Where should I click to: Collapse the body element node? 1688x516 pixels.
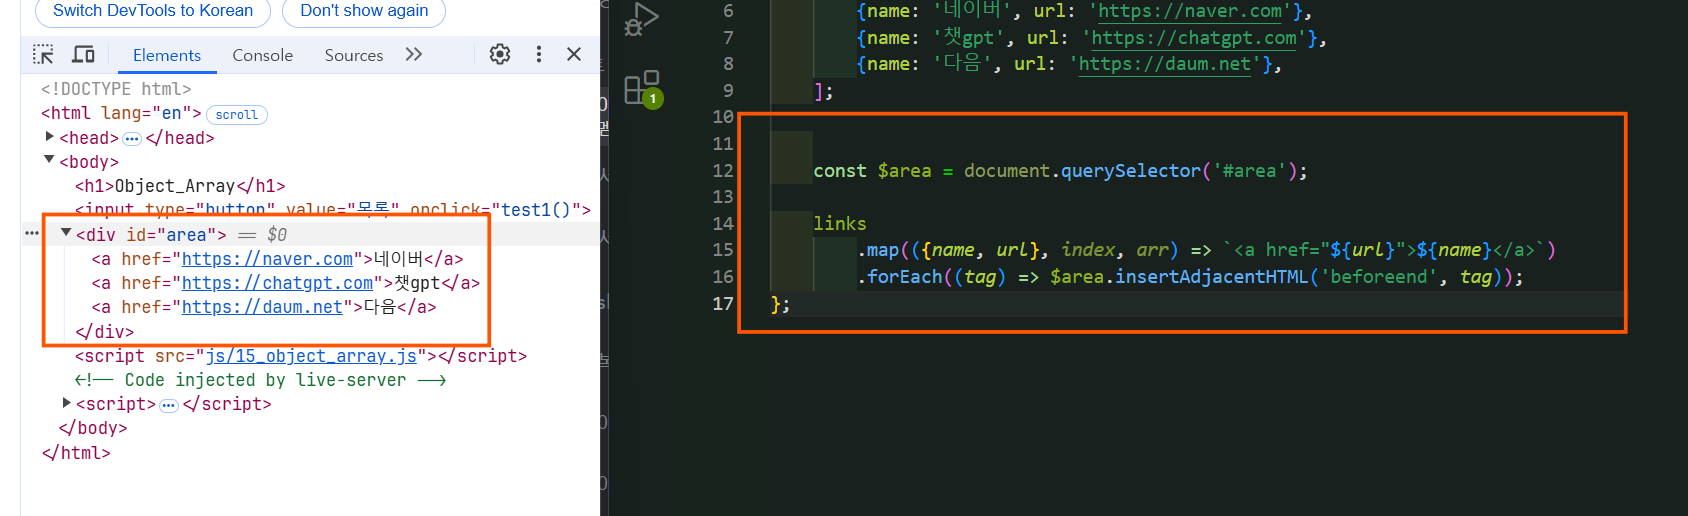pyautogui.click(x=49, y=160)
